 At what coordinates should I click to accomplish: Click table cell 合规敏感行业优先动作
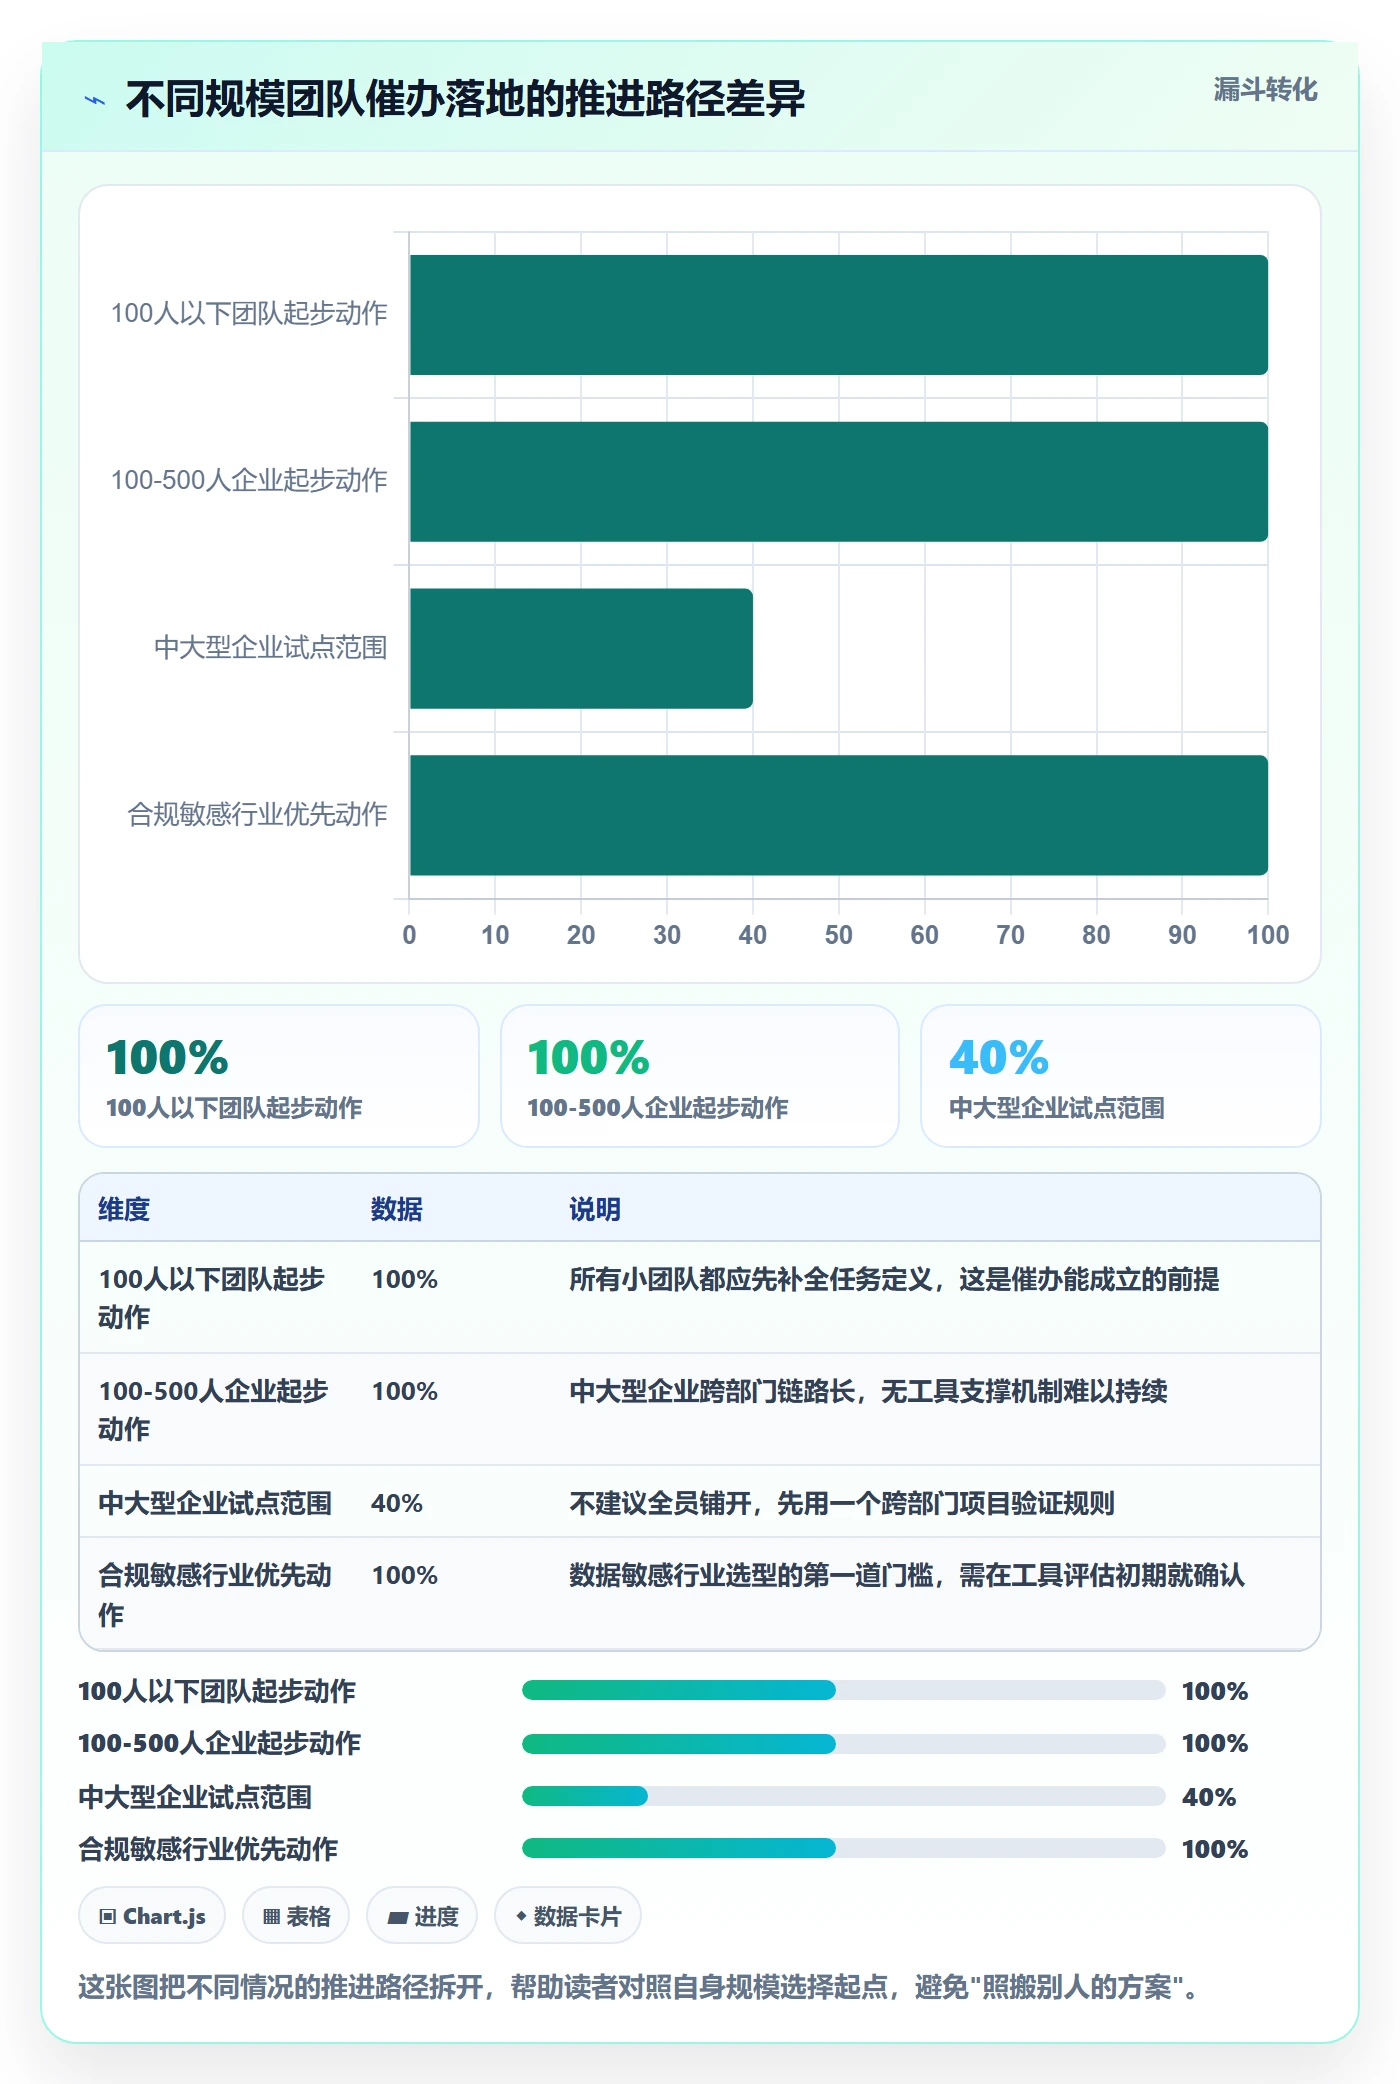point(215,1594)
